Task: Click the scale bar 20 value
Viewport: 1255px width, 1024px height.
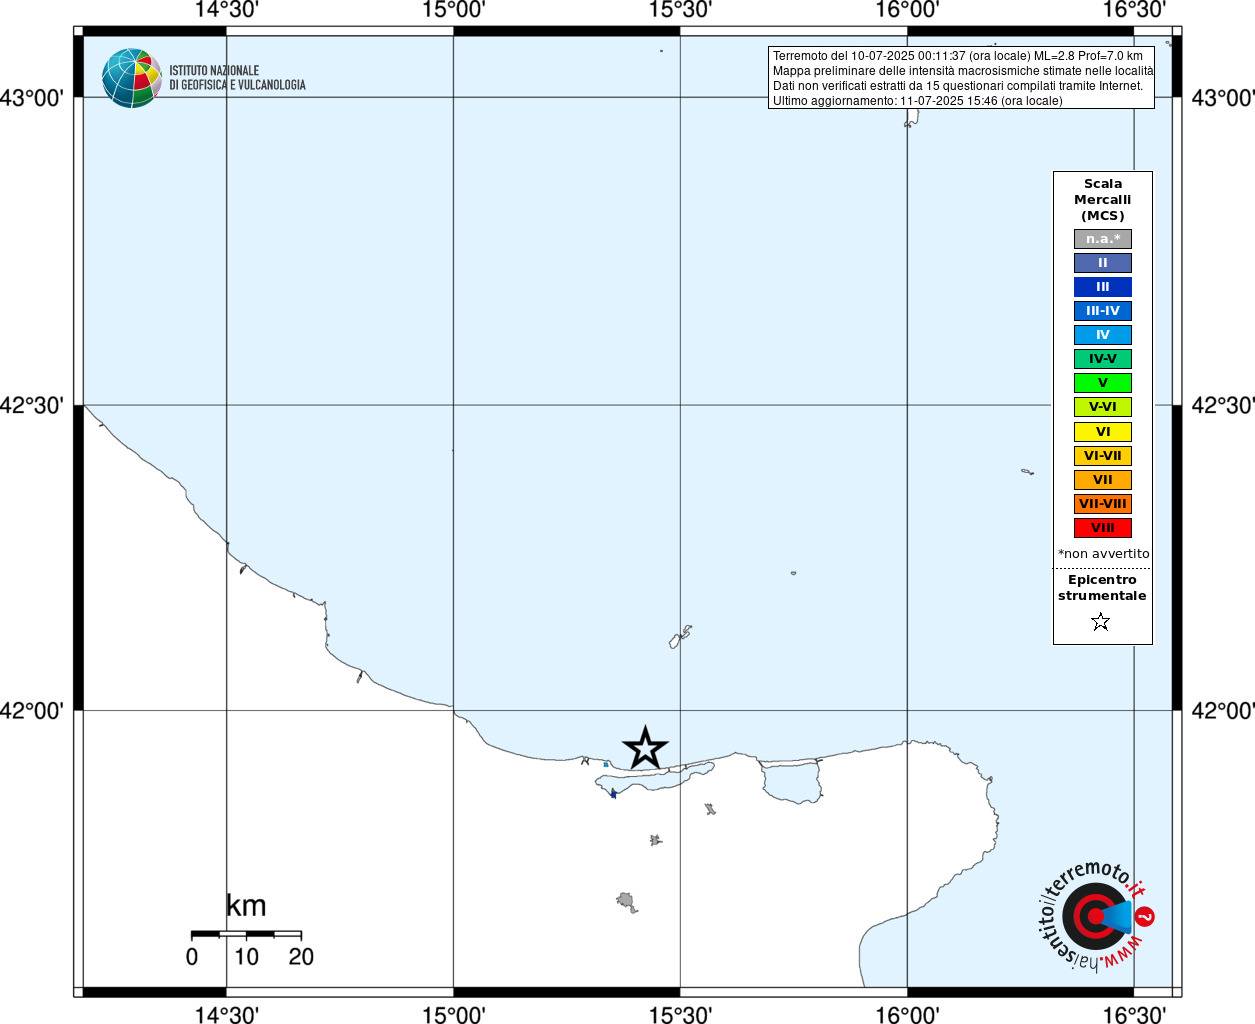Action: 301,957
